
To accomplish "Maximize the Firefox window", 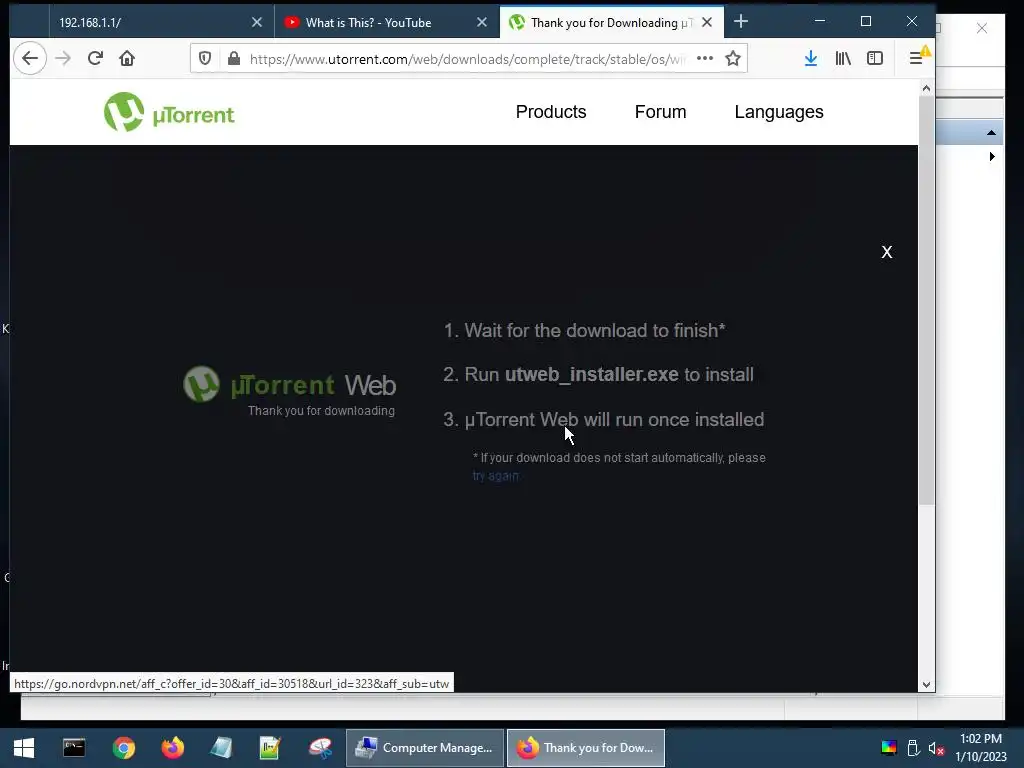I will tap(866, 22).
